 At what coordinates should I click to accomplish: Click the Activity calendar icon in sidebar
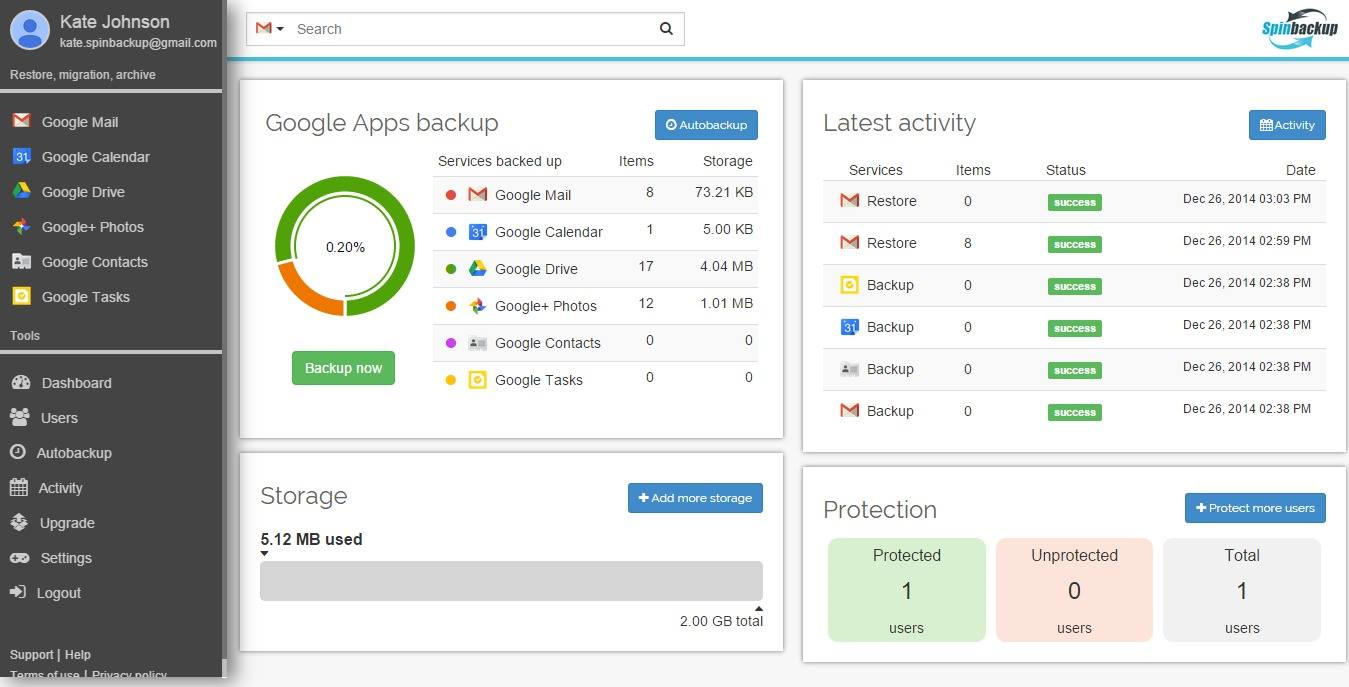tap(19, 487)
